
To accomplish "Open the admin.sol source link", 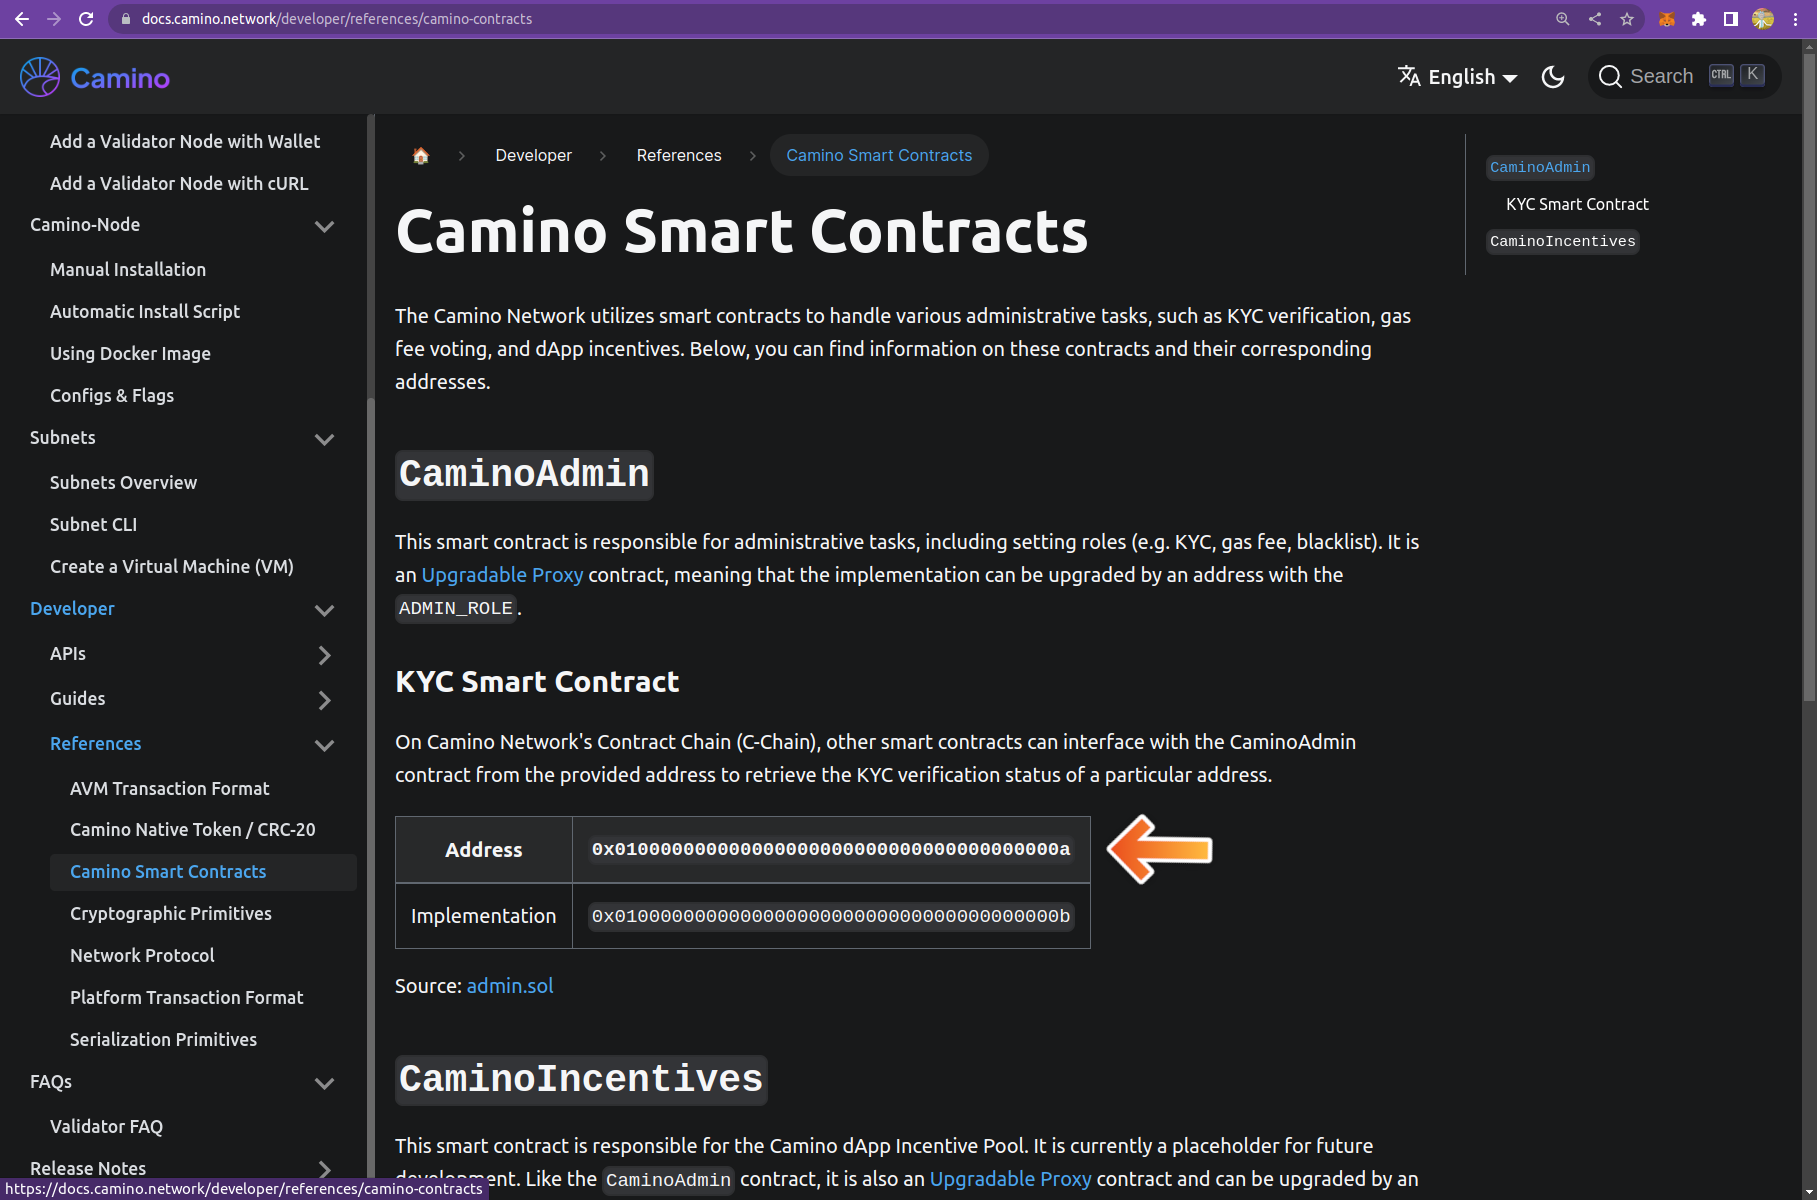I will tap(510, 986).
